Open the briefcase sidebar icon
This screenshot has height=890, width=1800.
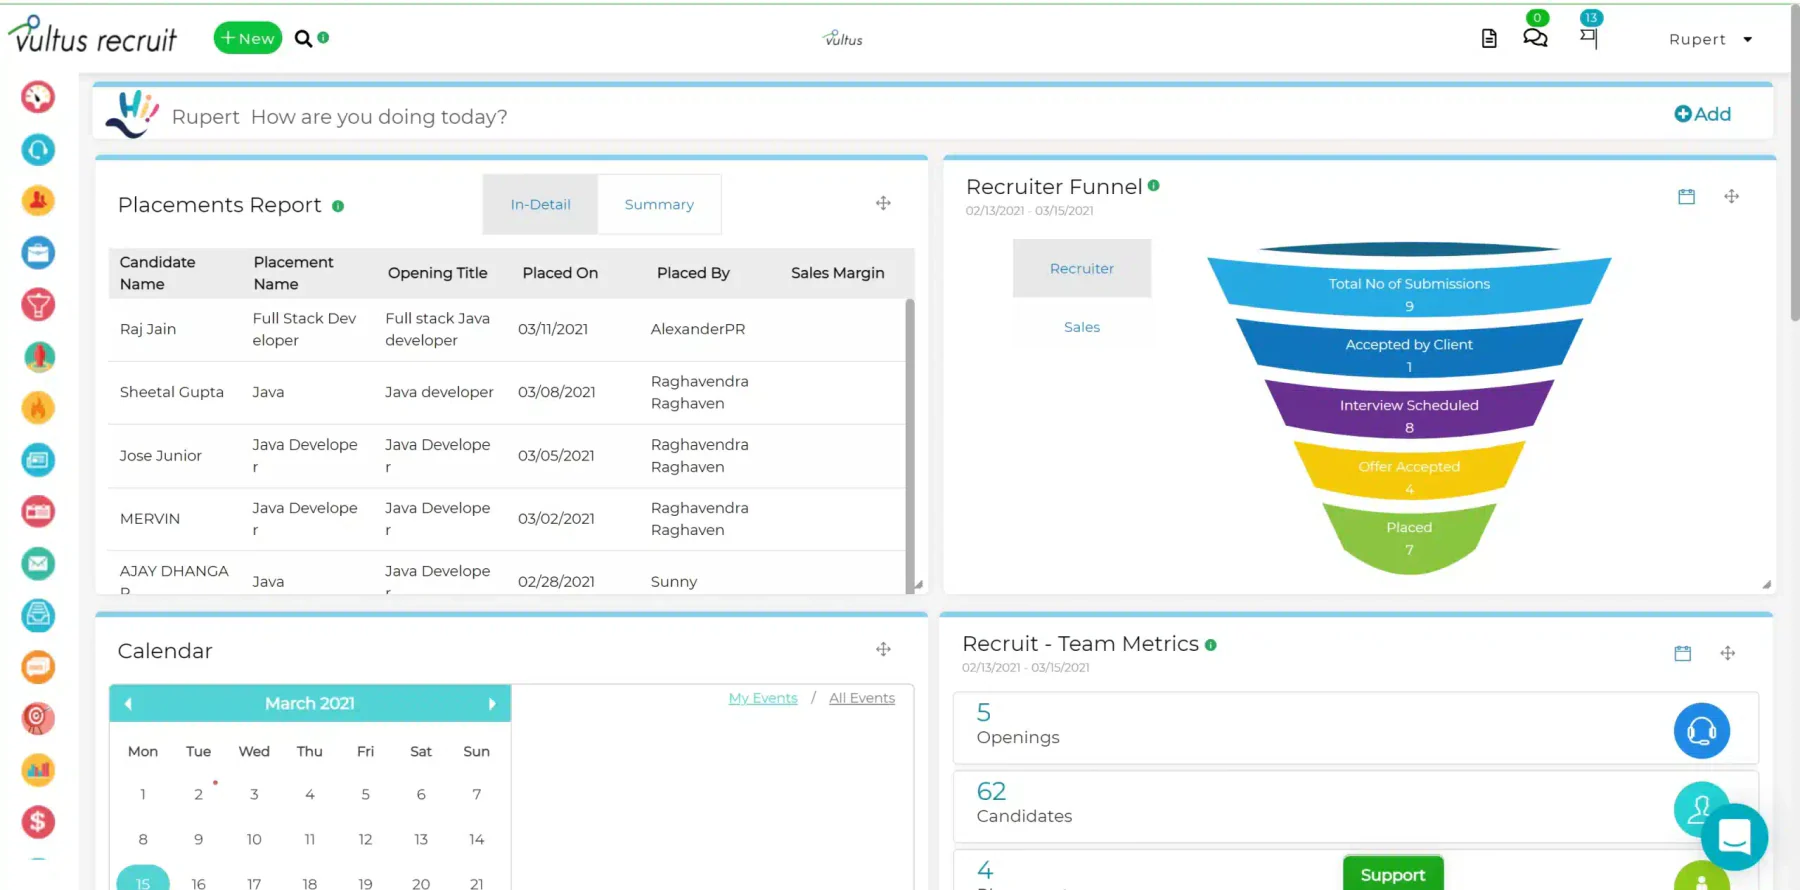[x=38, y=253]
